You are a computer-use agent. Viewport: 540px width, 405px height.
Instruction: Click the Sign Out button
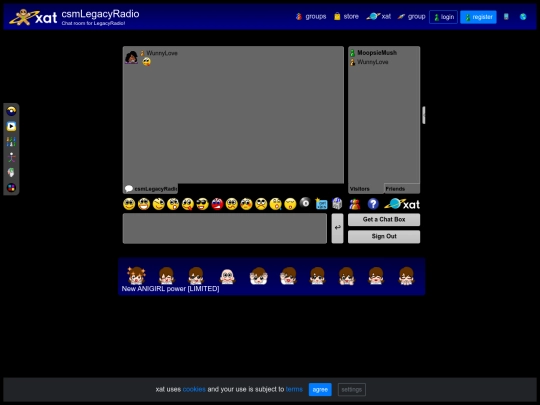click(384, 237)
